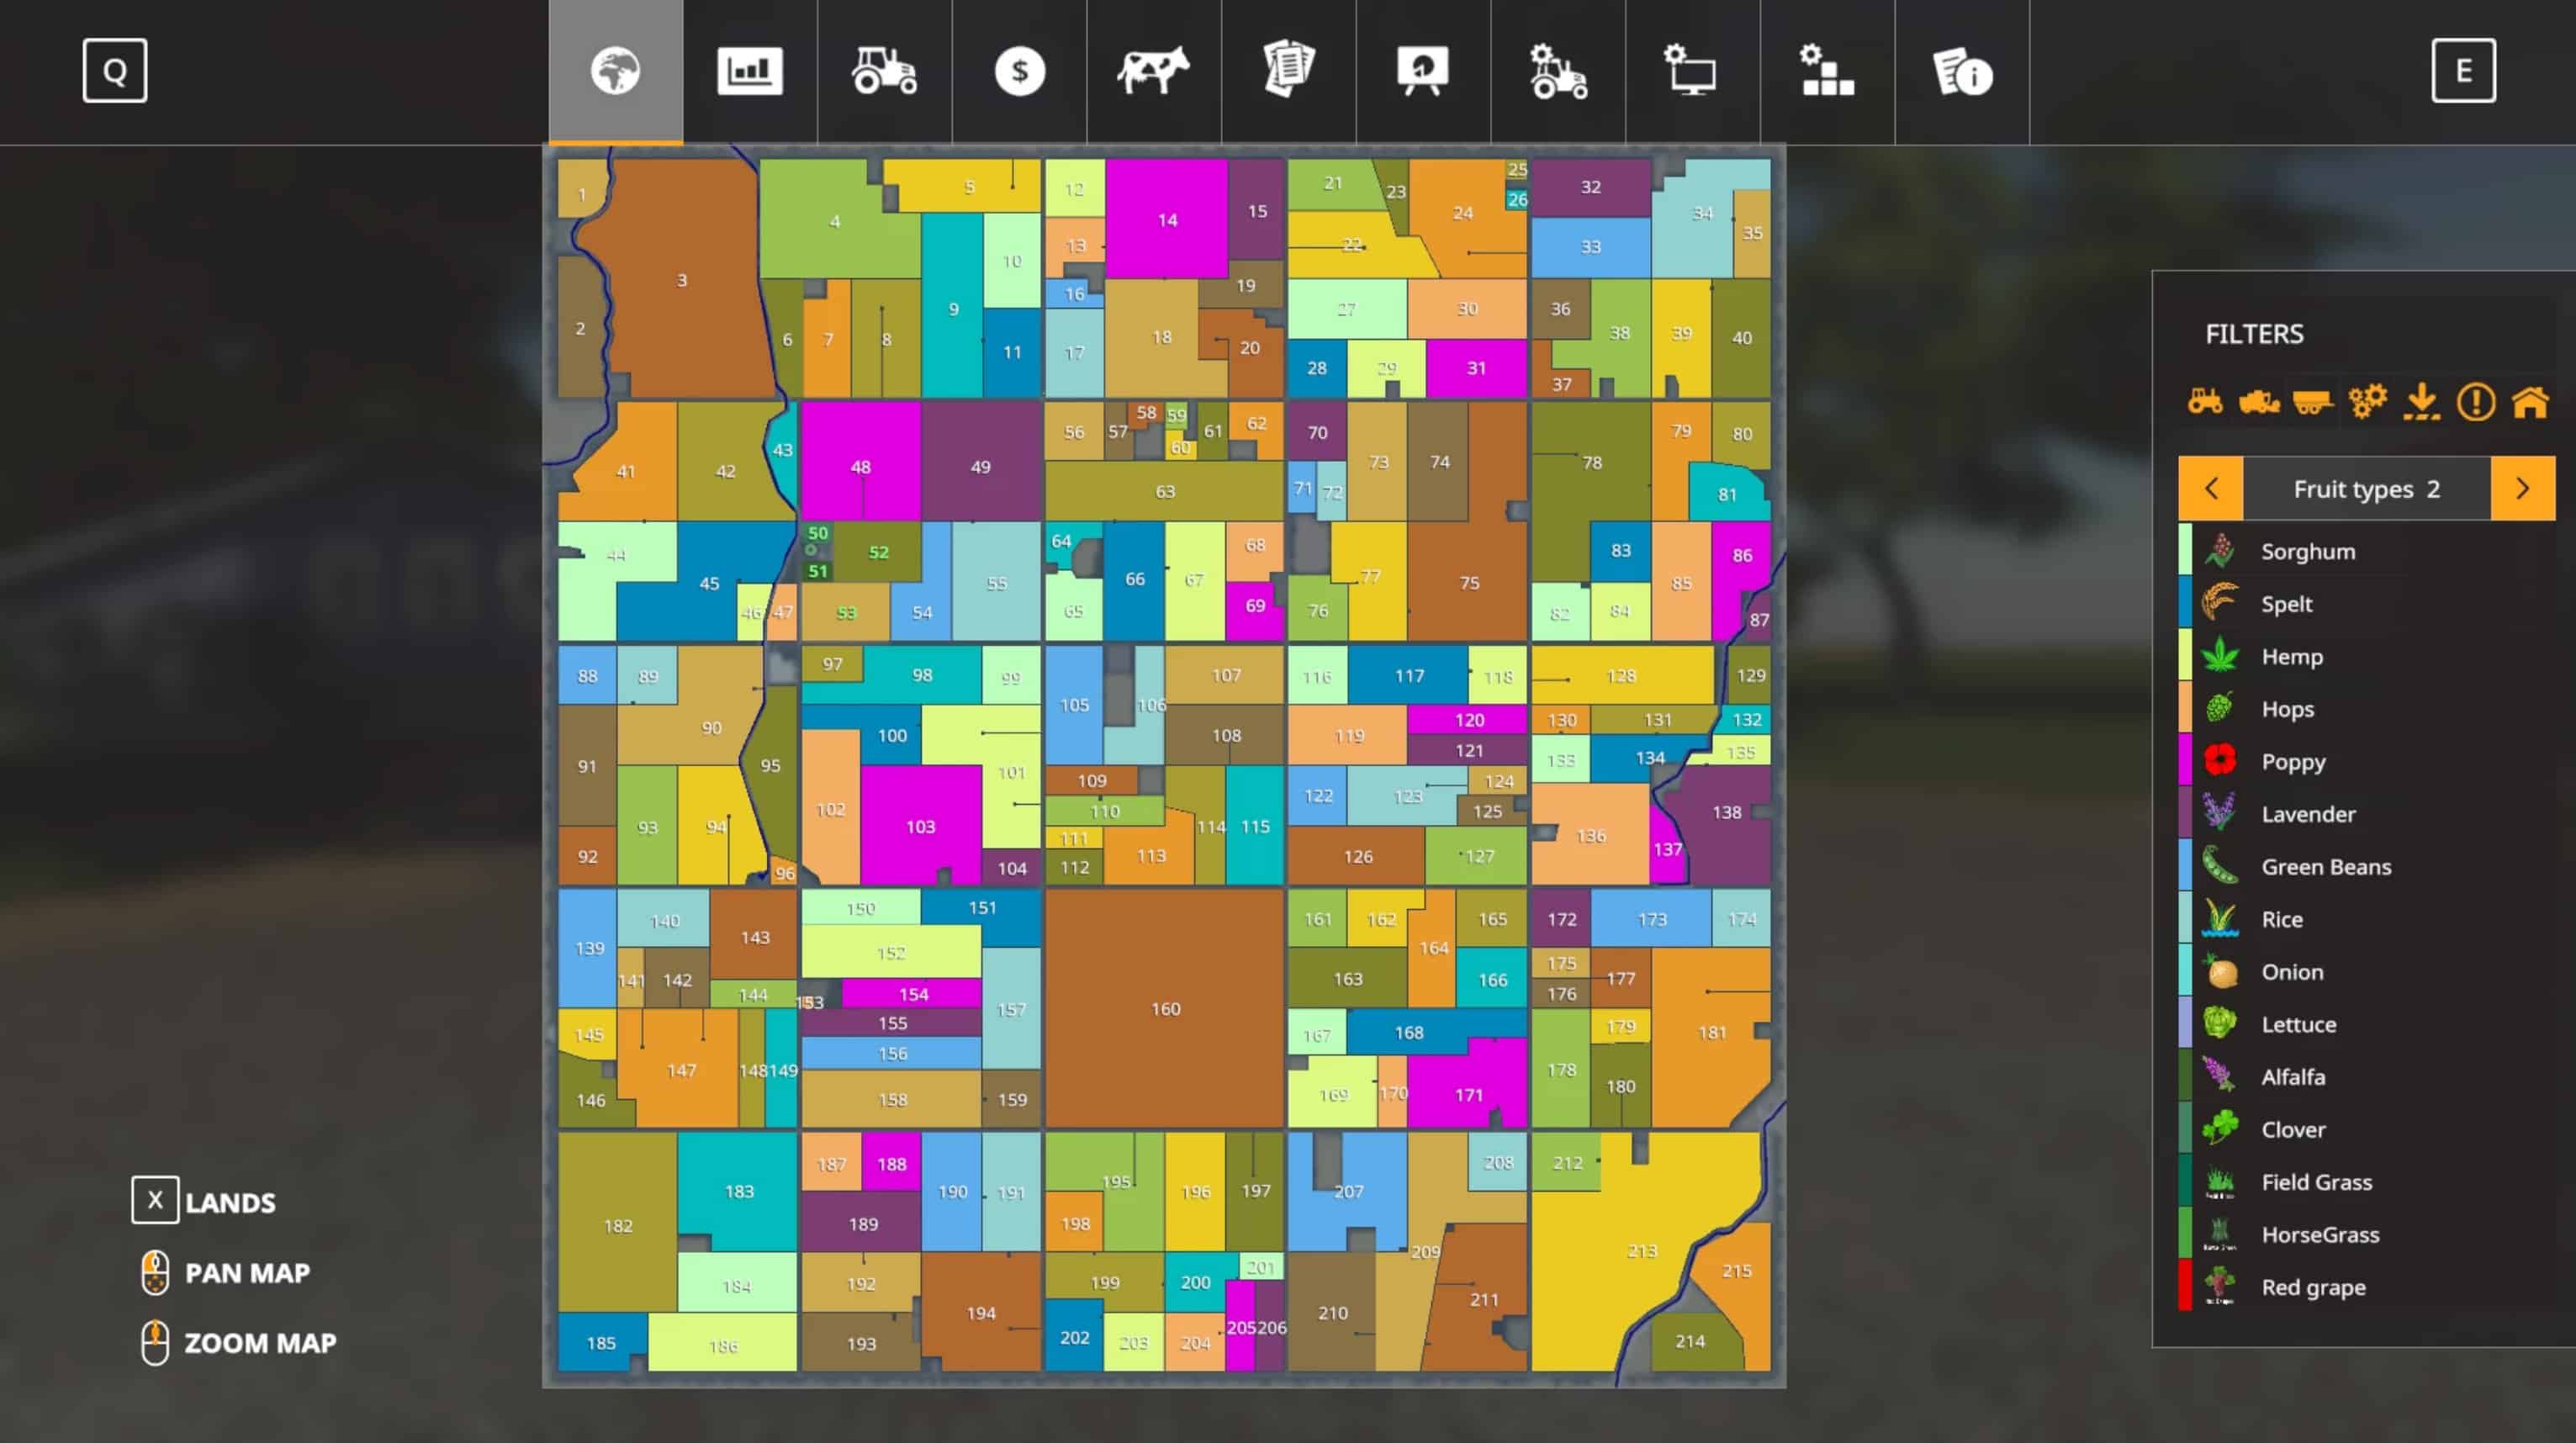The image size is (2576, 1443).
Task: Open the tutorial presentation board icon
Action: click(1422, 72)
